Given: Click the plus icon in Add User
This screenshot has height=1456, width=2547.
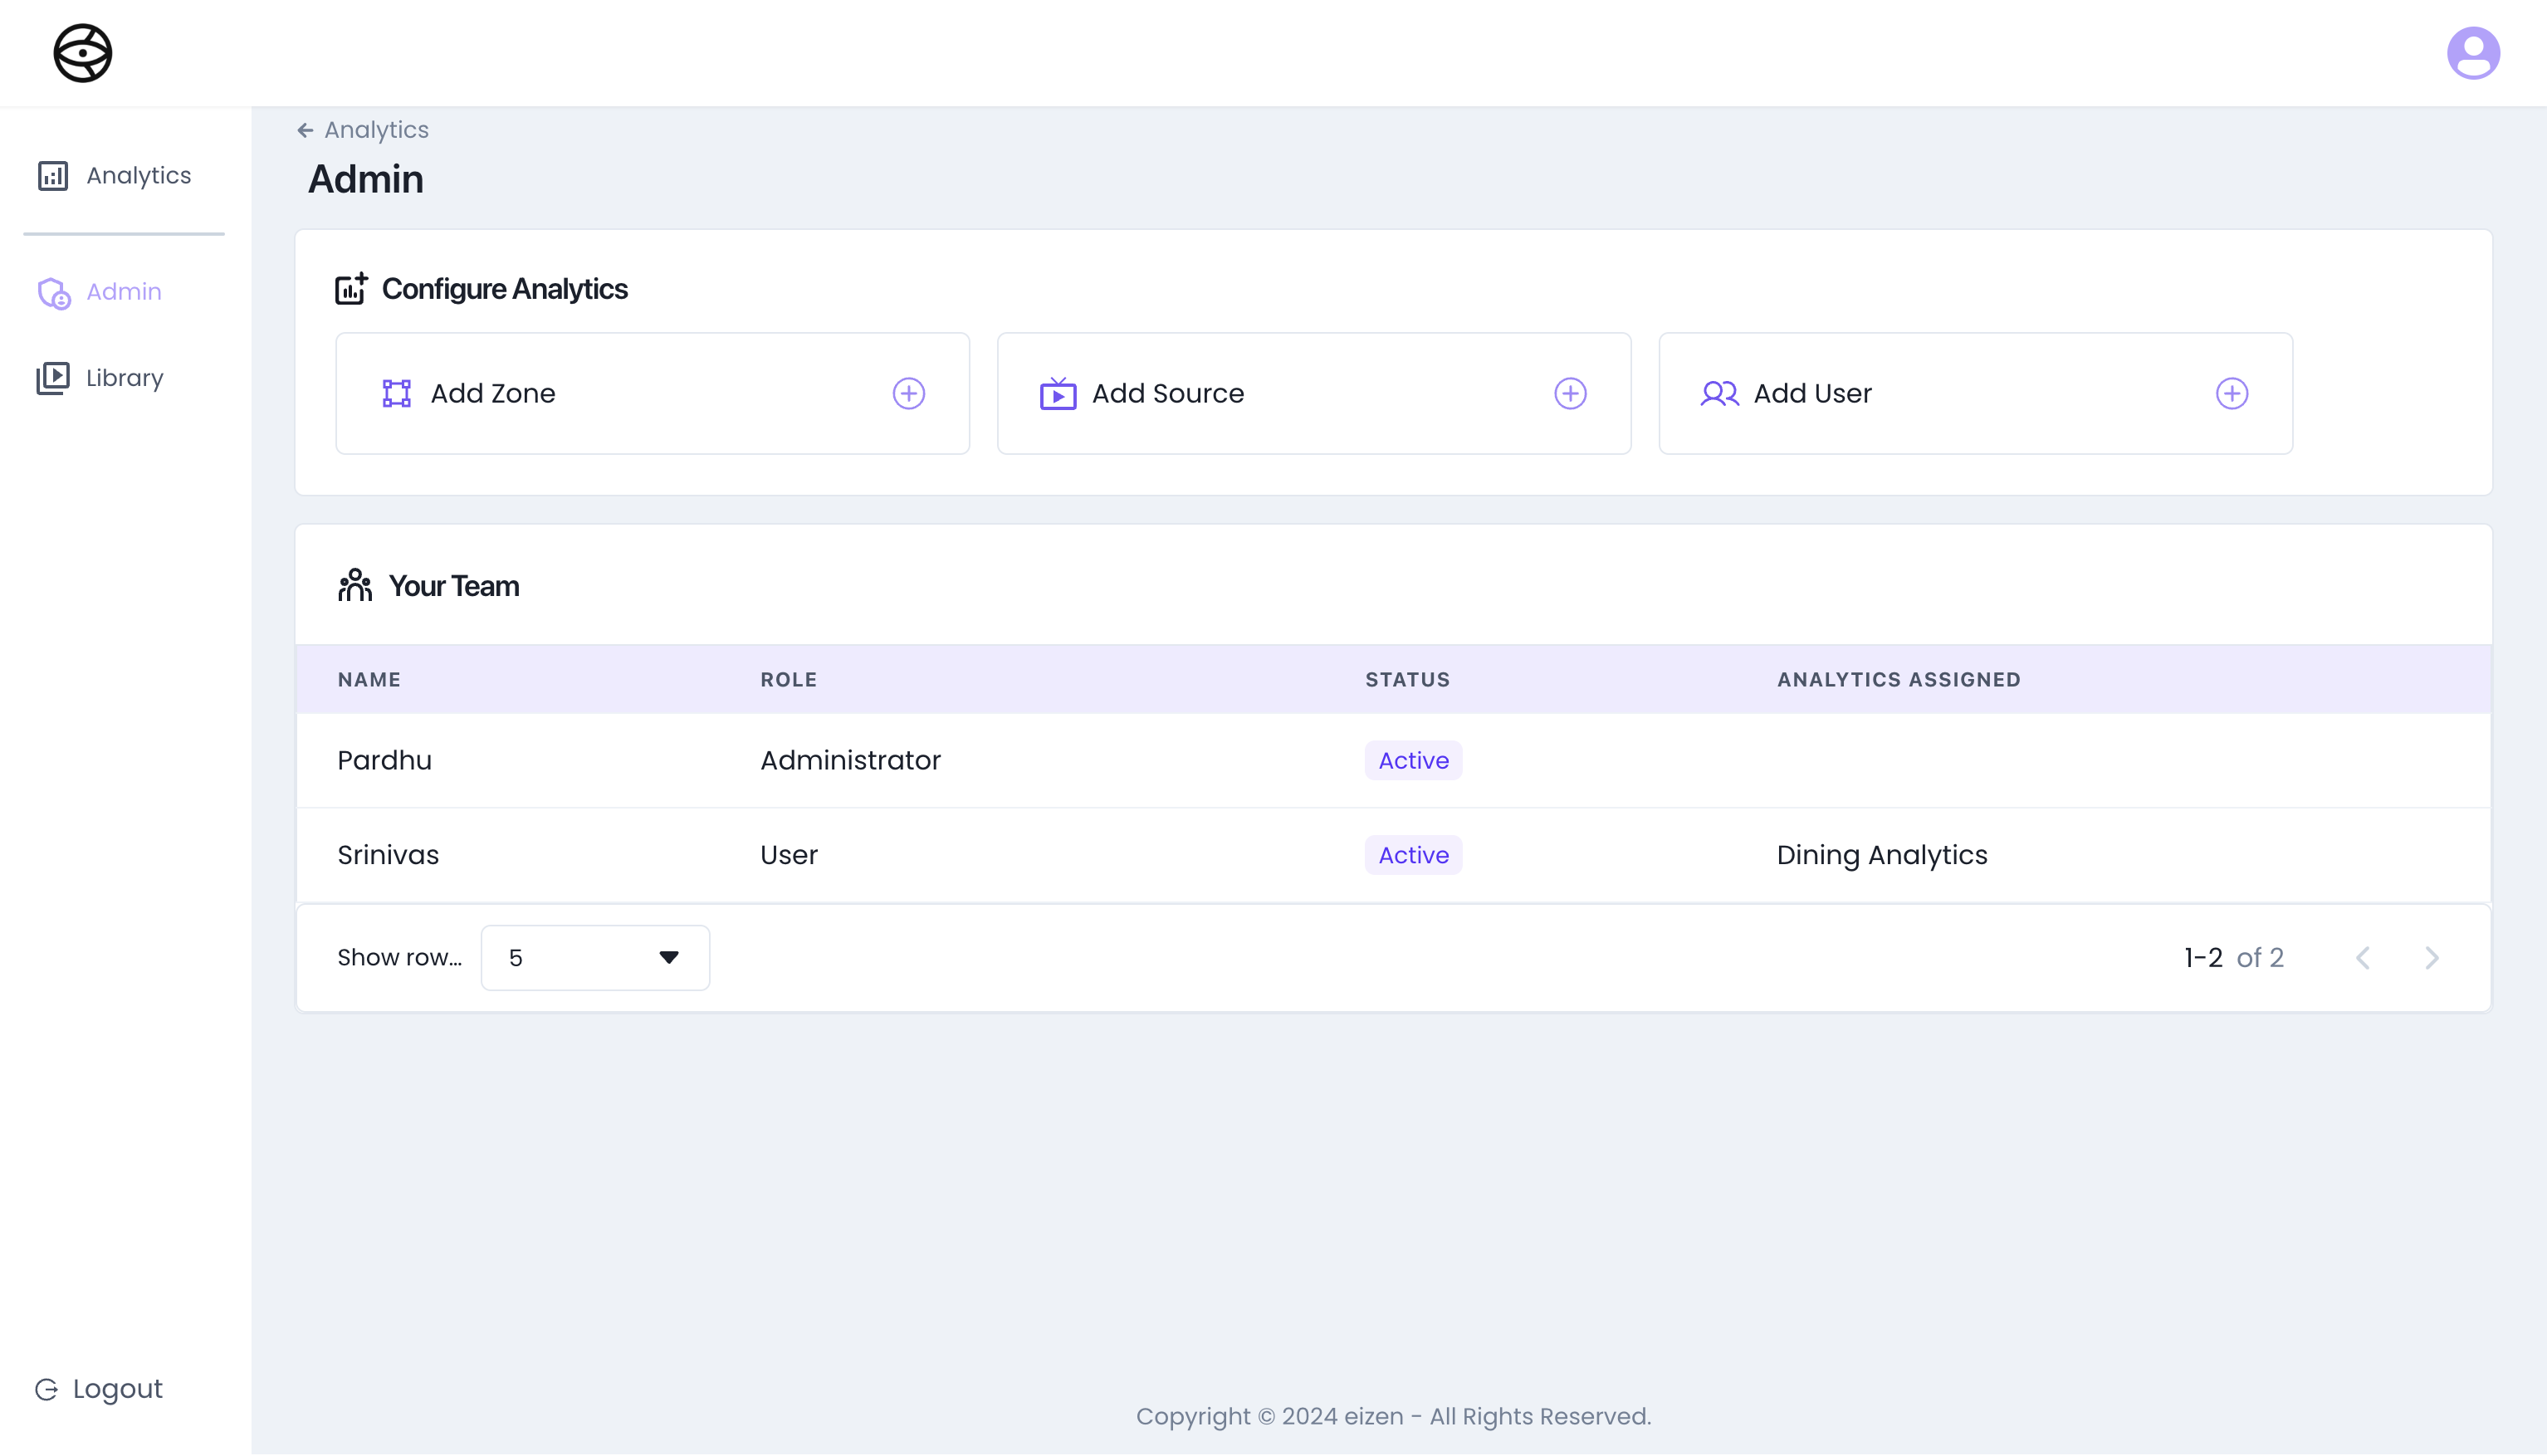Looking at the screenshot, I should (x=2231, y=393).
